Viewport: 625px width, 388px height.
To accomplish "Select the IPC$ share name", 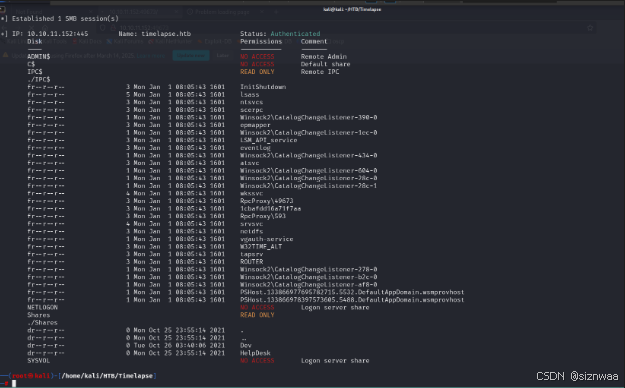I will [35, 72].
